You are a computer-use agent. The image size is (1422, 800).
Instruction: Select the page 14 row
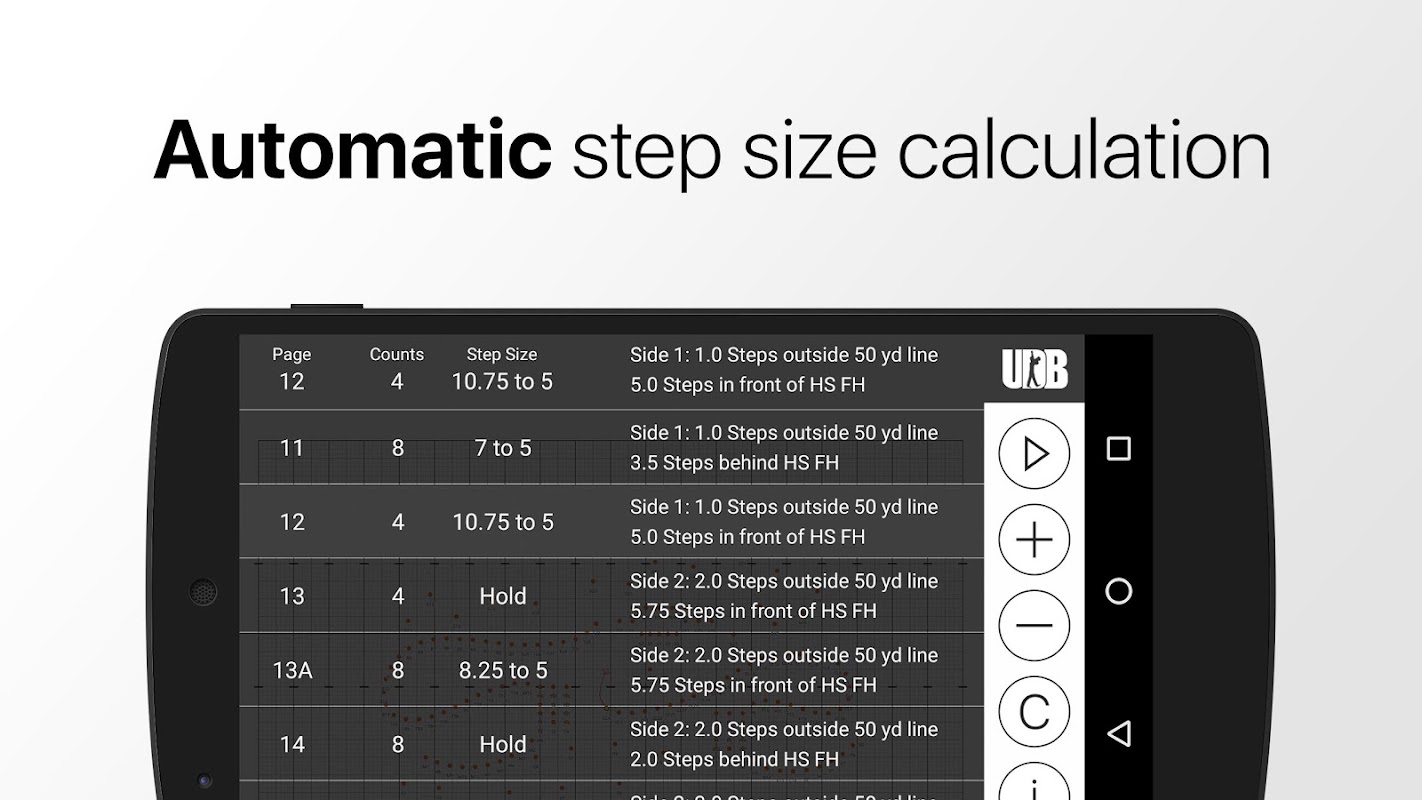click(x=612, y=743)
